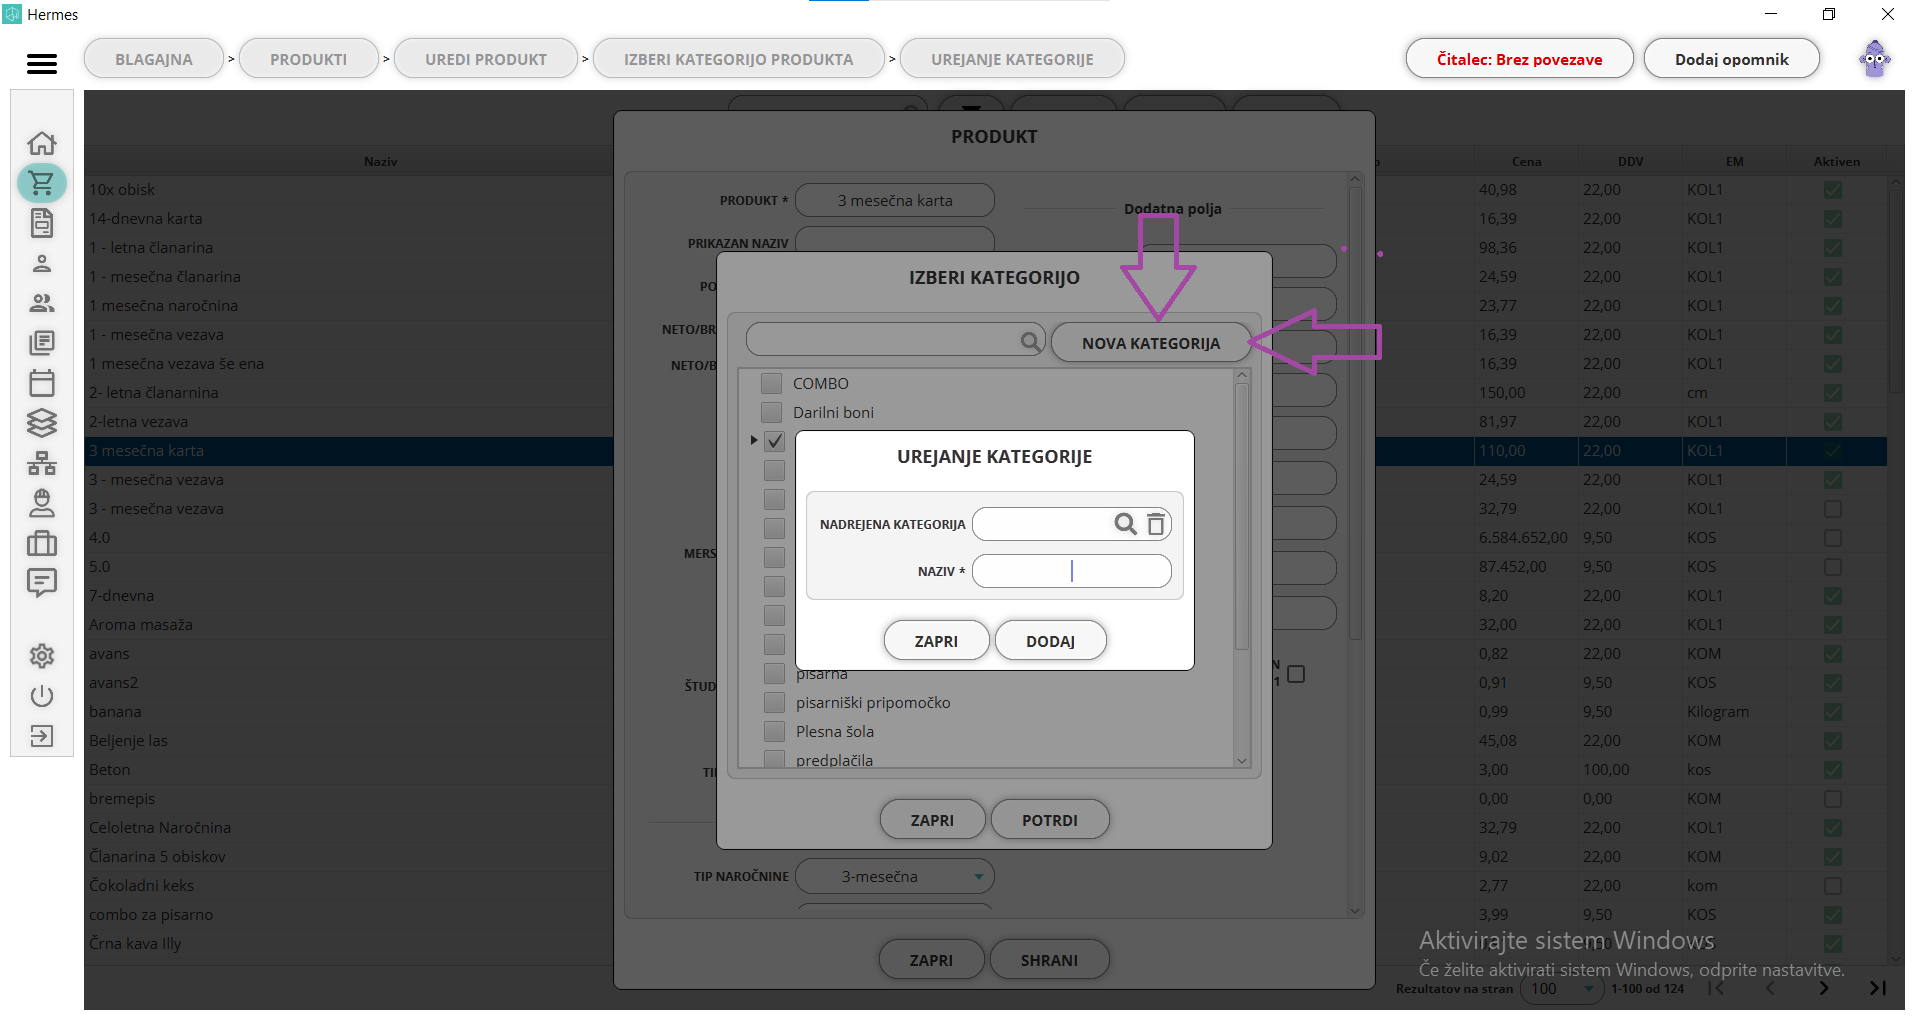
Task: Click ZAPRI in Urejanje kategorije dialog
Action: (936, 641)
